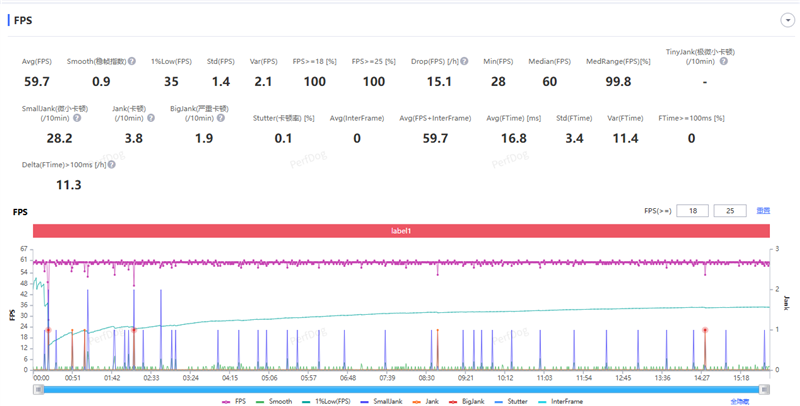The height and width of the screenshot is (406, 800).
Task: Toggle 1%Low(FPS) series in legend
Action: coord(328,400)
